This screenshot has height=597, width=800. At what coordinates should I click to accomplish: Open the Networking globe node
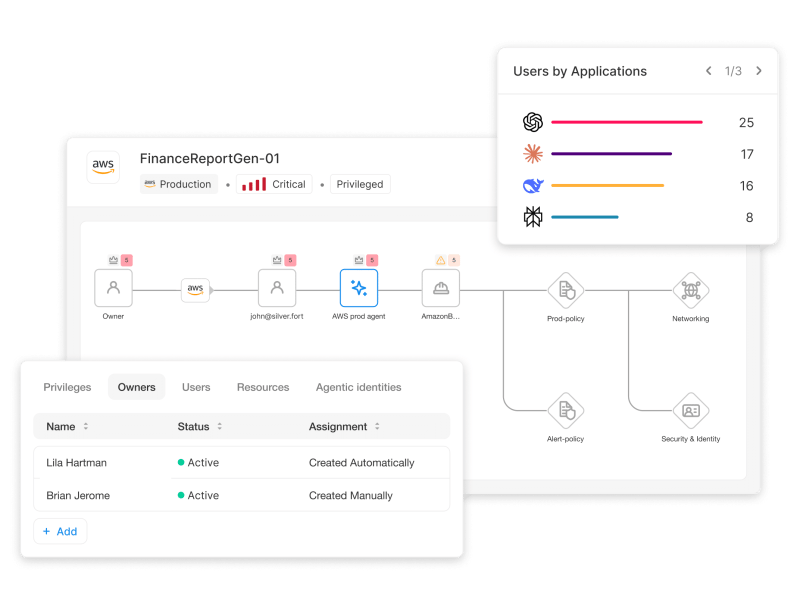pos(691,290)
